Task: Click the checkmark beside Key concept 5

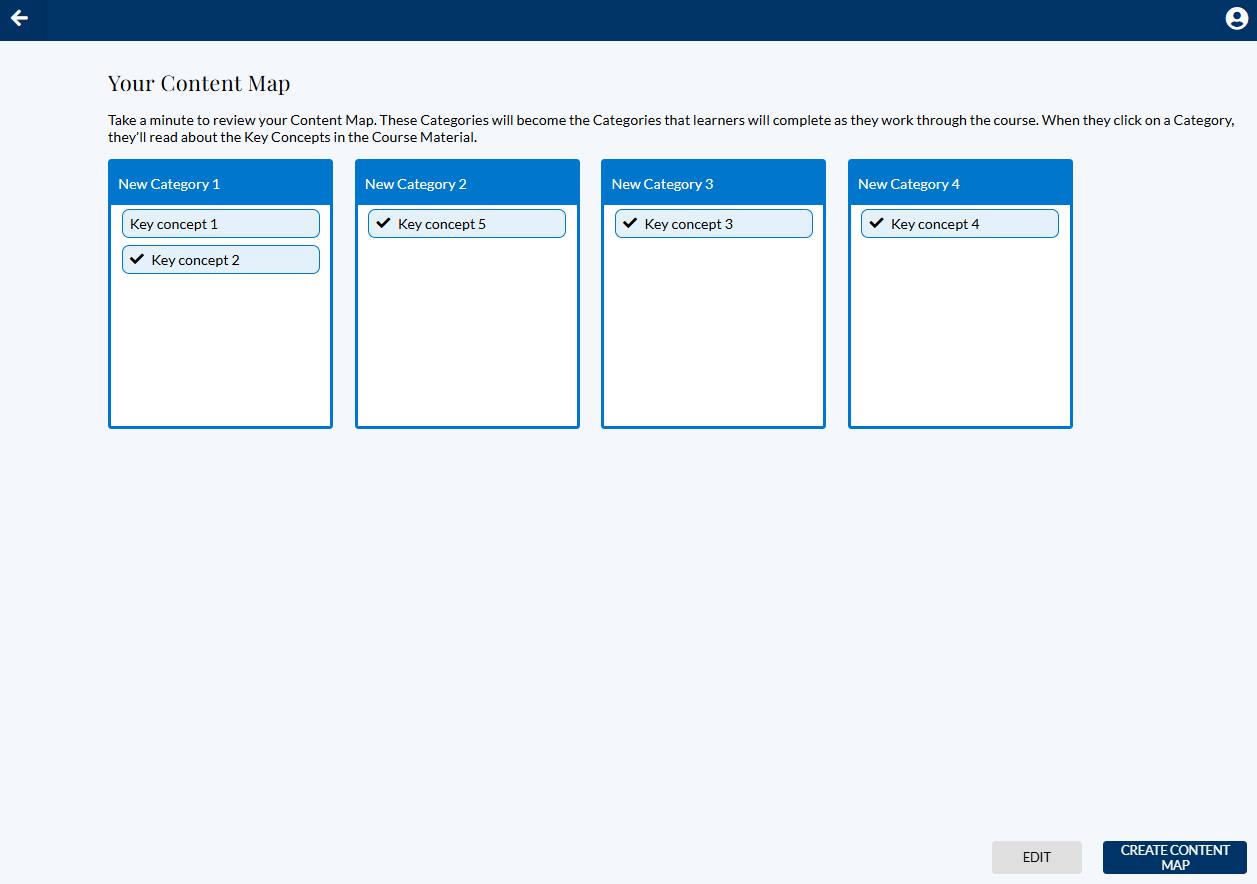Action: click(383, 223)
